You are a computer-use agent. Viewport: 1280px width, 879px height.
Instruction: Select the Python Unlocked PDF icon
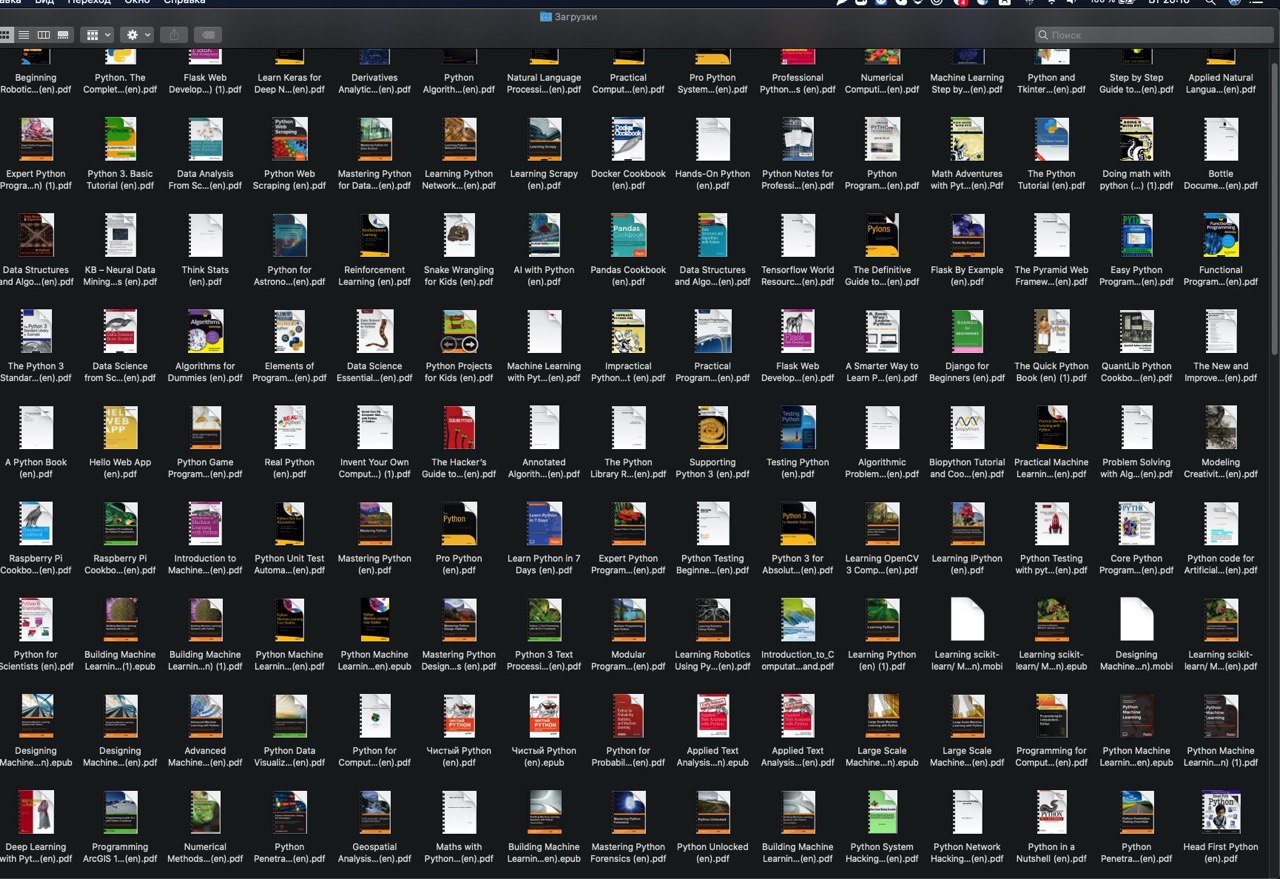pyautogui.click(x=713, y=812)
